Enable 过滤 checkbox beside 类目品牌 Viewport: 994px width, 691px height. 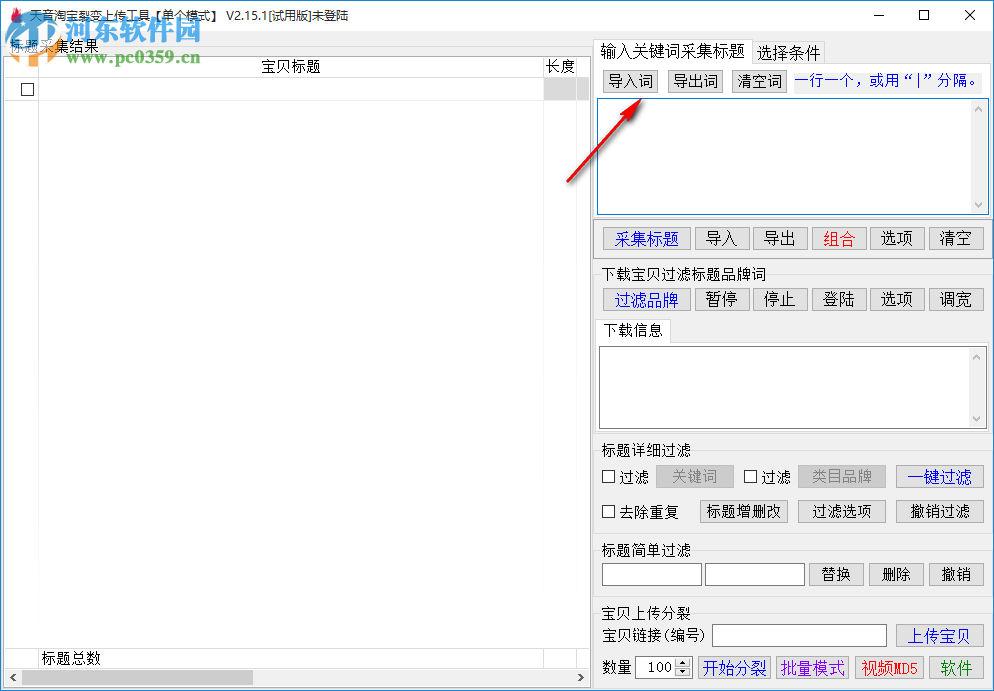(x=751, y=477)
